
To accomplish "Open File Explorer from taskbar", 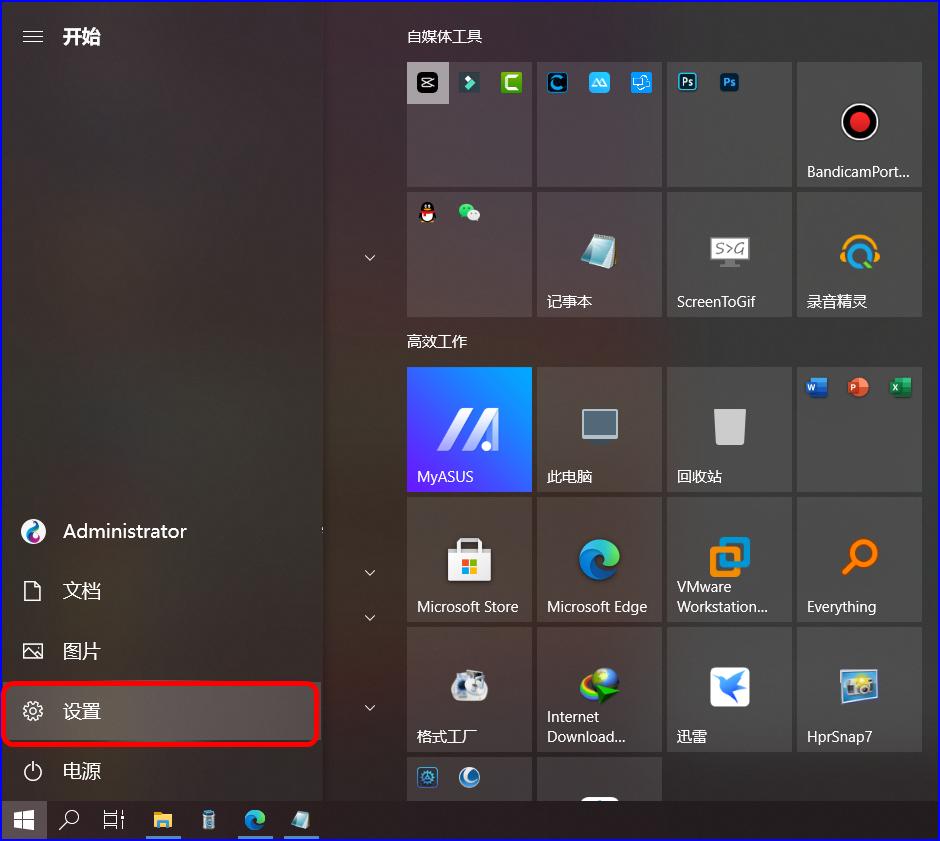I will [163, 819].
